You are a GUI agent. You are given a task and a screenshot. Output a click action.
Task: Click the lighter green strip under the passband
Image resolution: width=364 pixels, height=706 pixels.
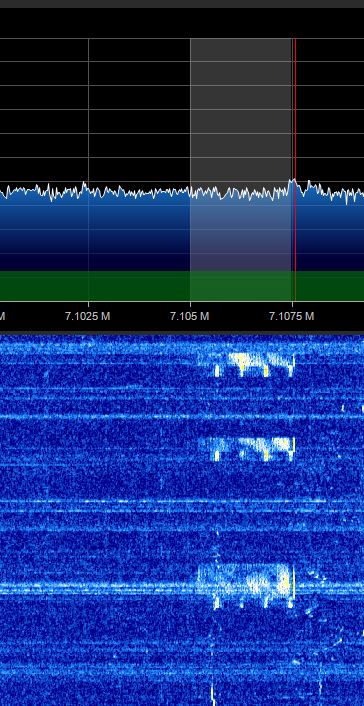click(241, 285)
